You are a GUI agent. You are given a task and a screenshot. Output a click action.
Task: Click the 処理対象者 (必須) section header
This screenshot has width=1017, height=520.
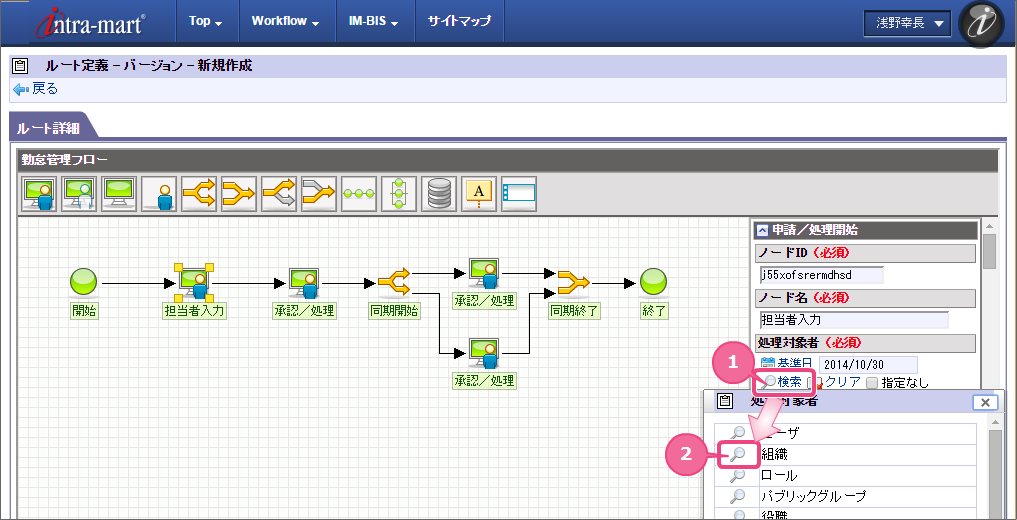[866, 342]
